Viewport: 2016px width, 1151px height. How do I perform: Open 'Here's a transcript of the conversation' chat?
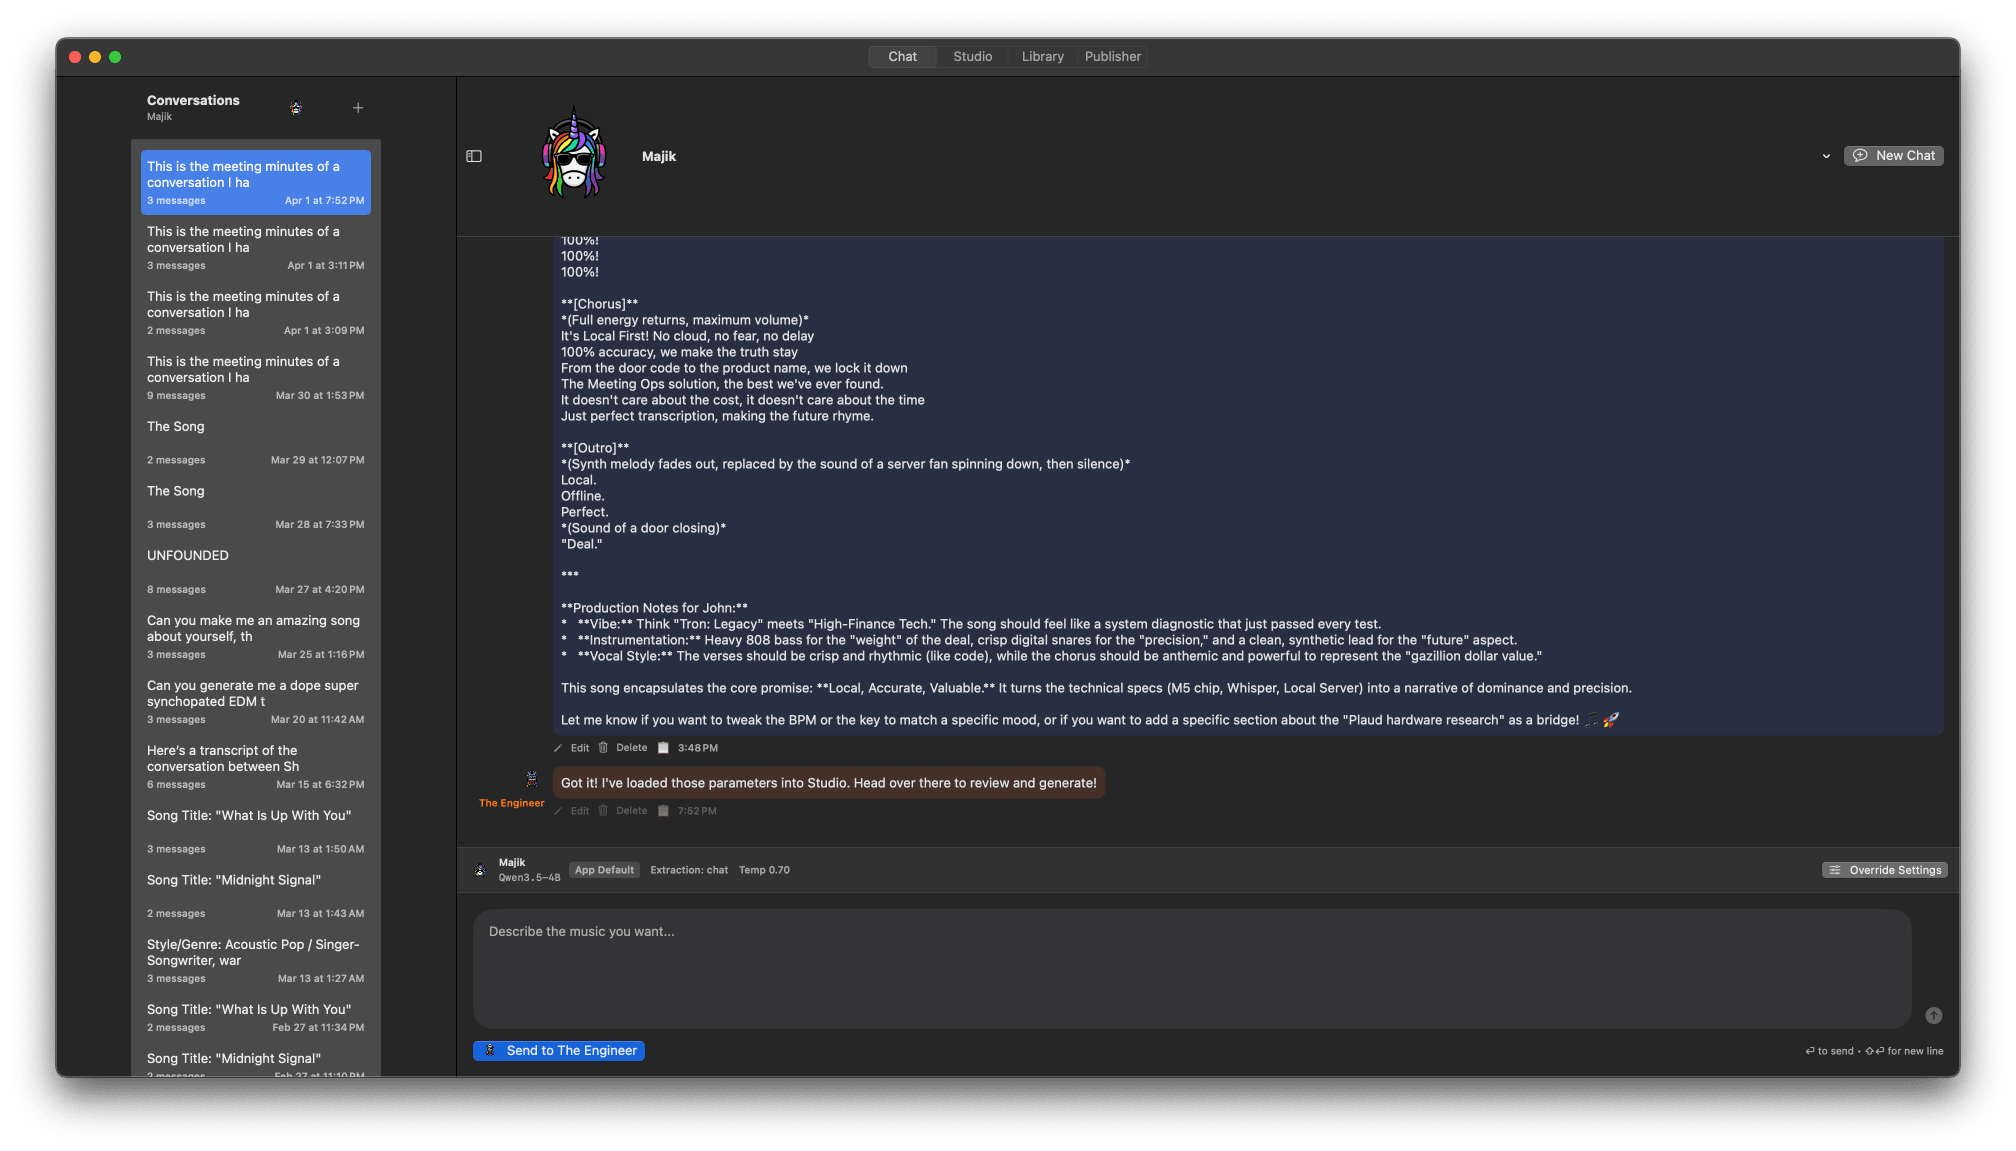[x=256, y=766]
